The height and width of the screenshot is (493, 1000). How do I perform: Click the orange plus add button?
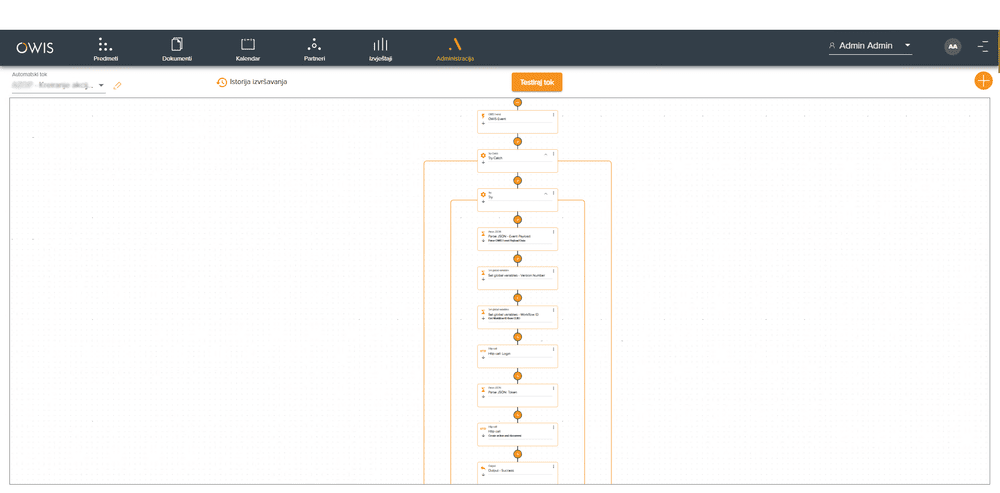click(983, 80)
